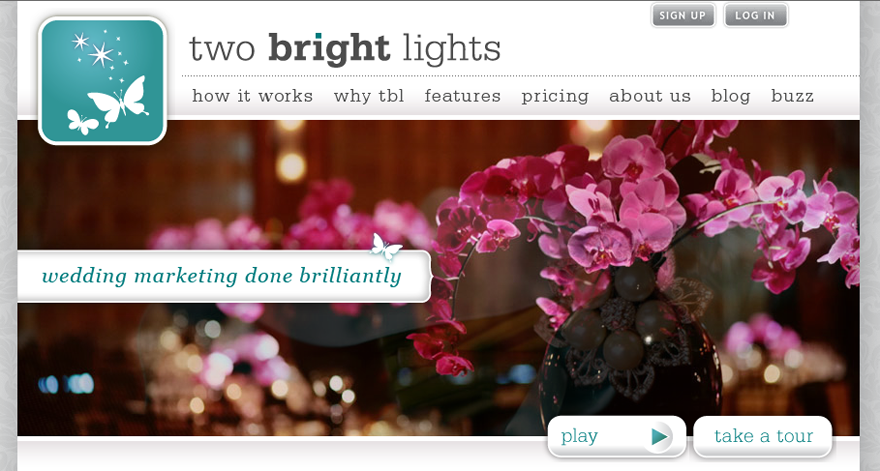Click the small white butterfly in logo
This screenshot has width=880, height=471.
tap(82, 122)
